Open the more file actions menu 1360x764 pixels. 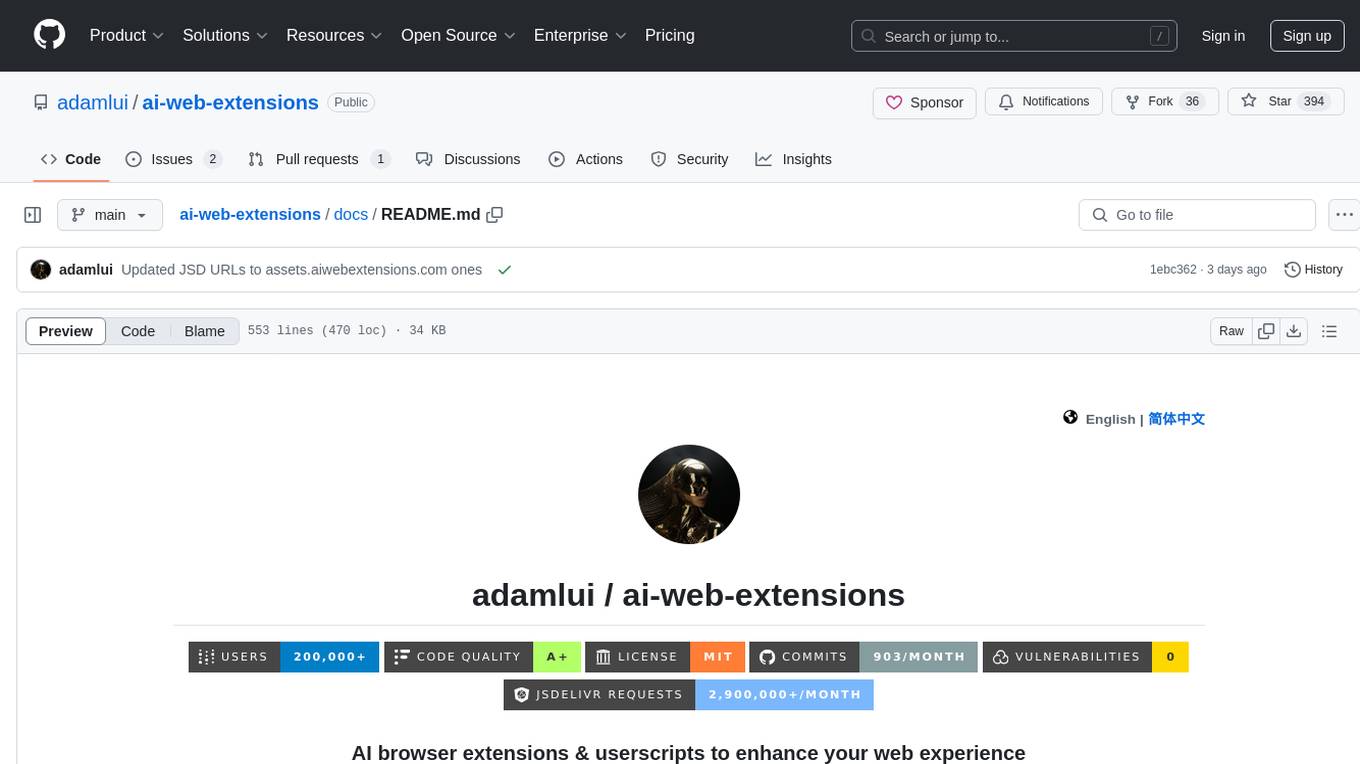tap(1344, 215)
